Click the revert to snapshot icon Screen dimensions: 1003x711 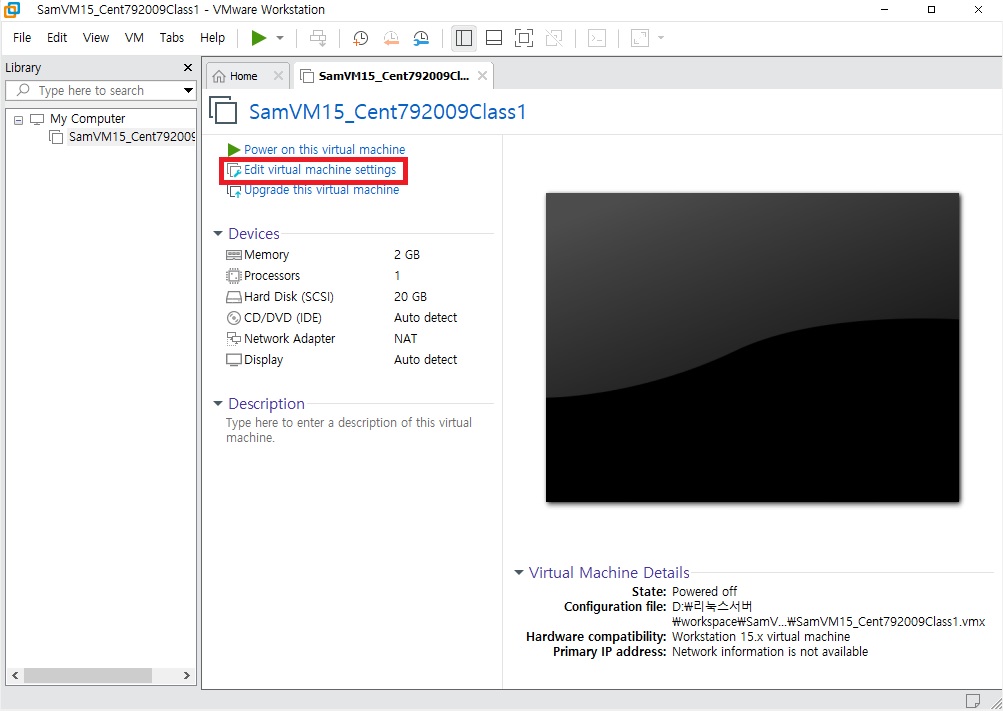(391, 38)
